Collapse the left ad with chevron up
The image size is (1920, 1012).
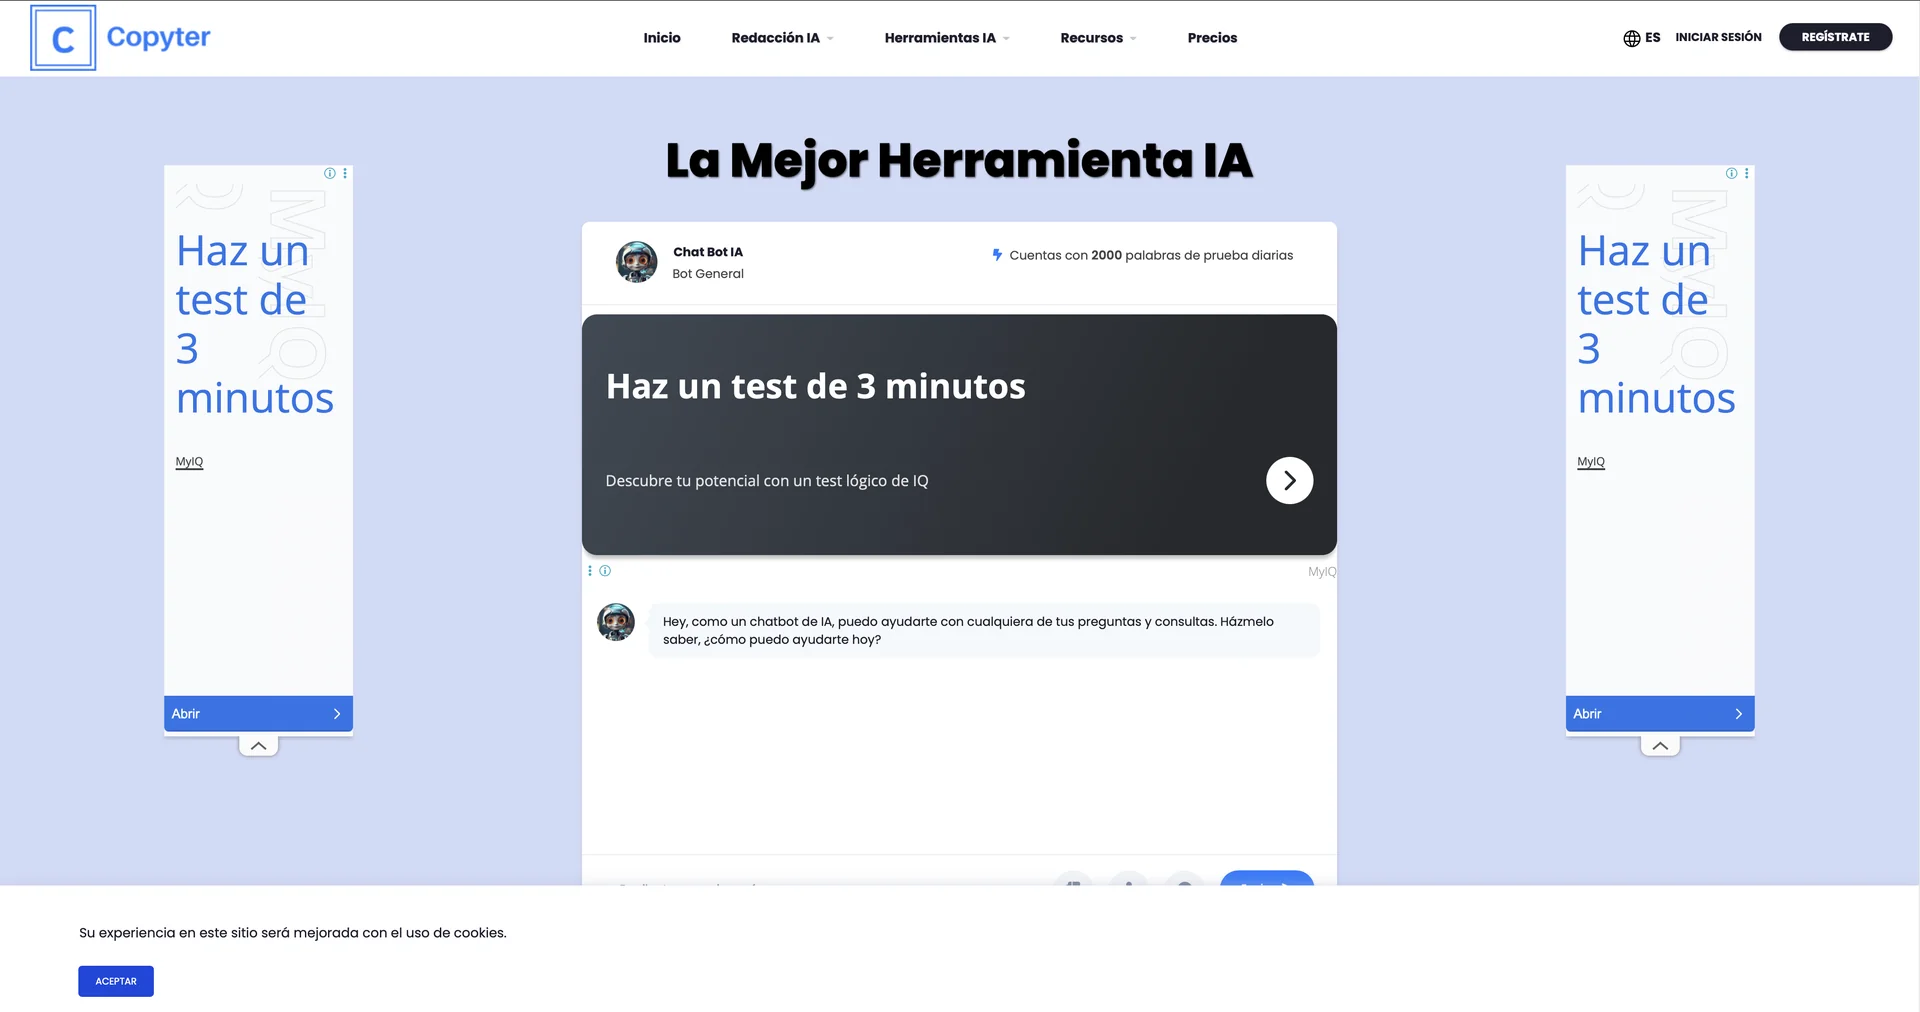258,746
